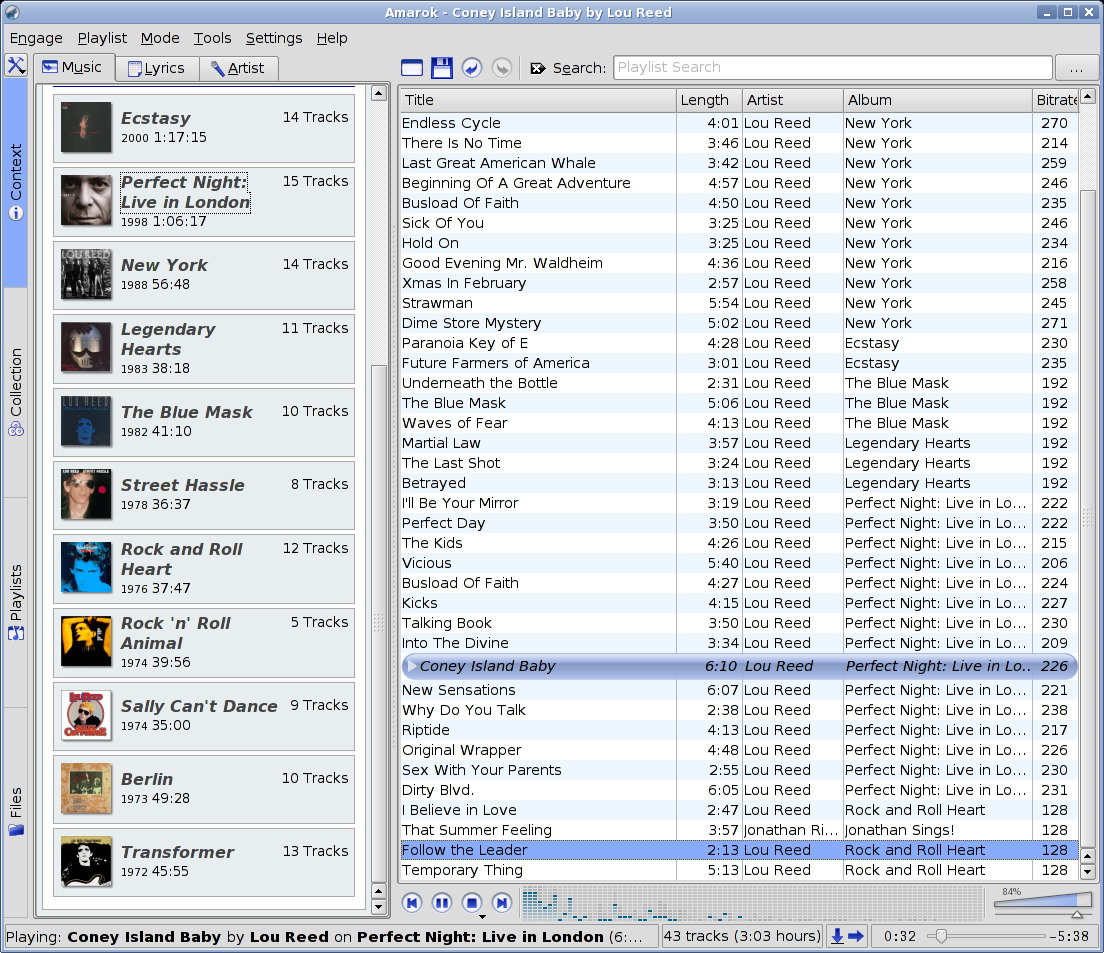Screen dimensions: 1104x953
Task: Open the Settings menu
Action: pos(274,38)
